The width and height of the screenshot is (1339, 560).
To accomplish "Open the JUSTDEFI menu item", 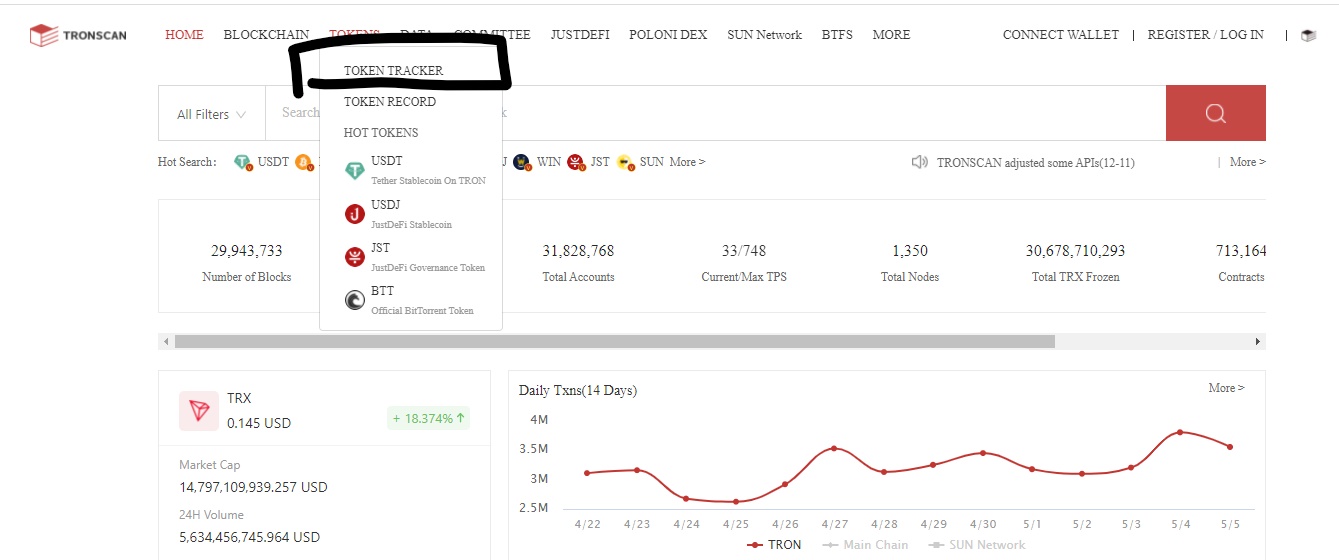I will (x=579, y=35).
